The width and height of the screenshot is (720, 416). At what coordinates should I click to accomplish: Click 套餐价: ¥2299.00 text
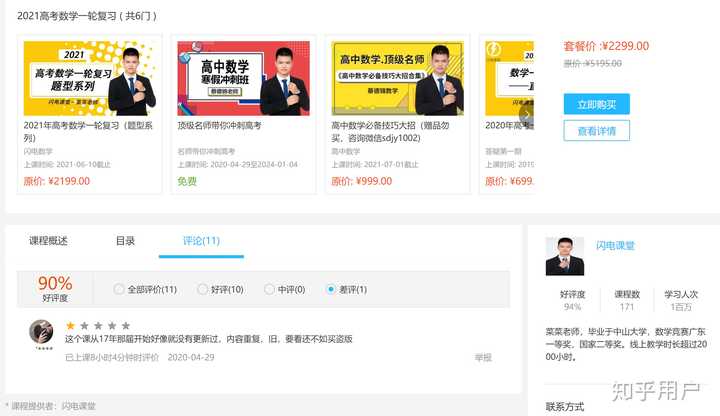(606, 46)
